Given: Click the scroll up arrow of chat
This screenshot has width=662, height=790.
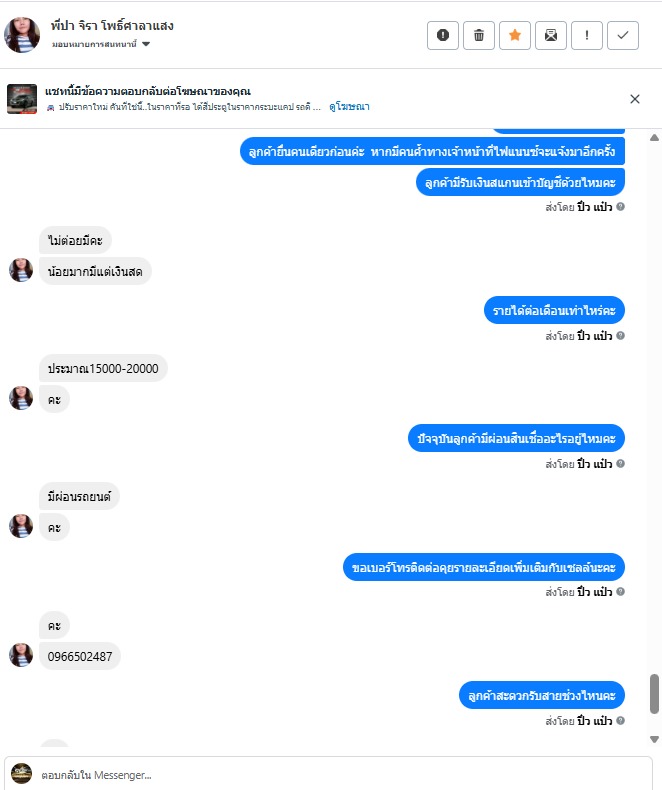Looking at the screenshot, I should [x=654, y=138].
